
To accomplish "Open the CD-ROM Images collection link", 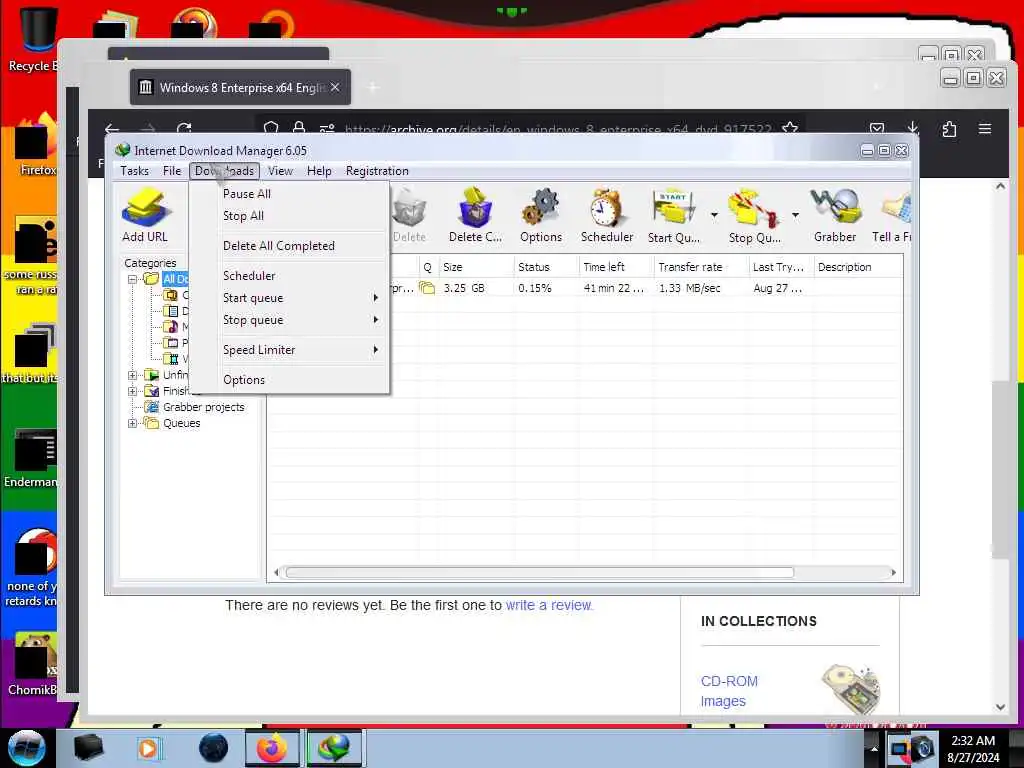I will point(729,691).
